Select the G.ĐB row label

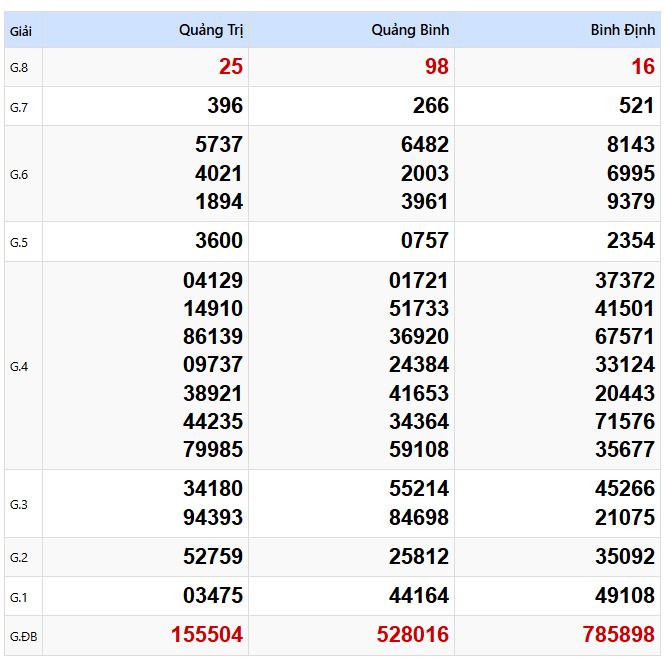pos(24,637)
